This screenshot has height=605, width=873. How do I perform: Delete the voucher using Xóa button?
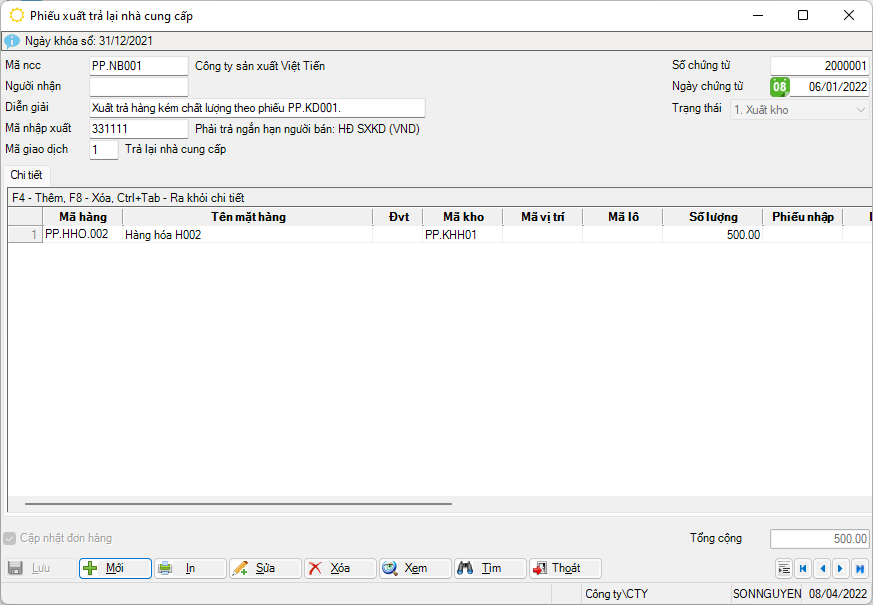tap(340, 568)
